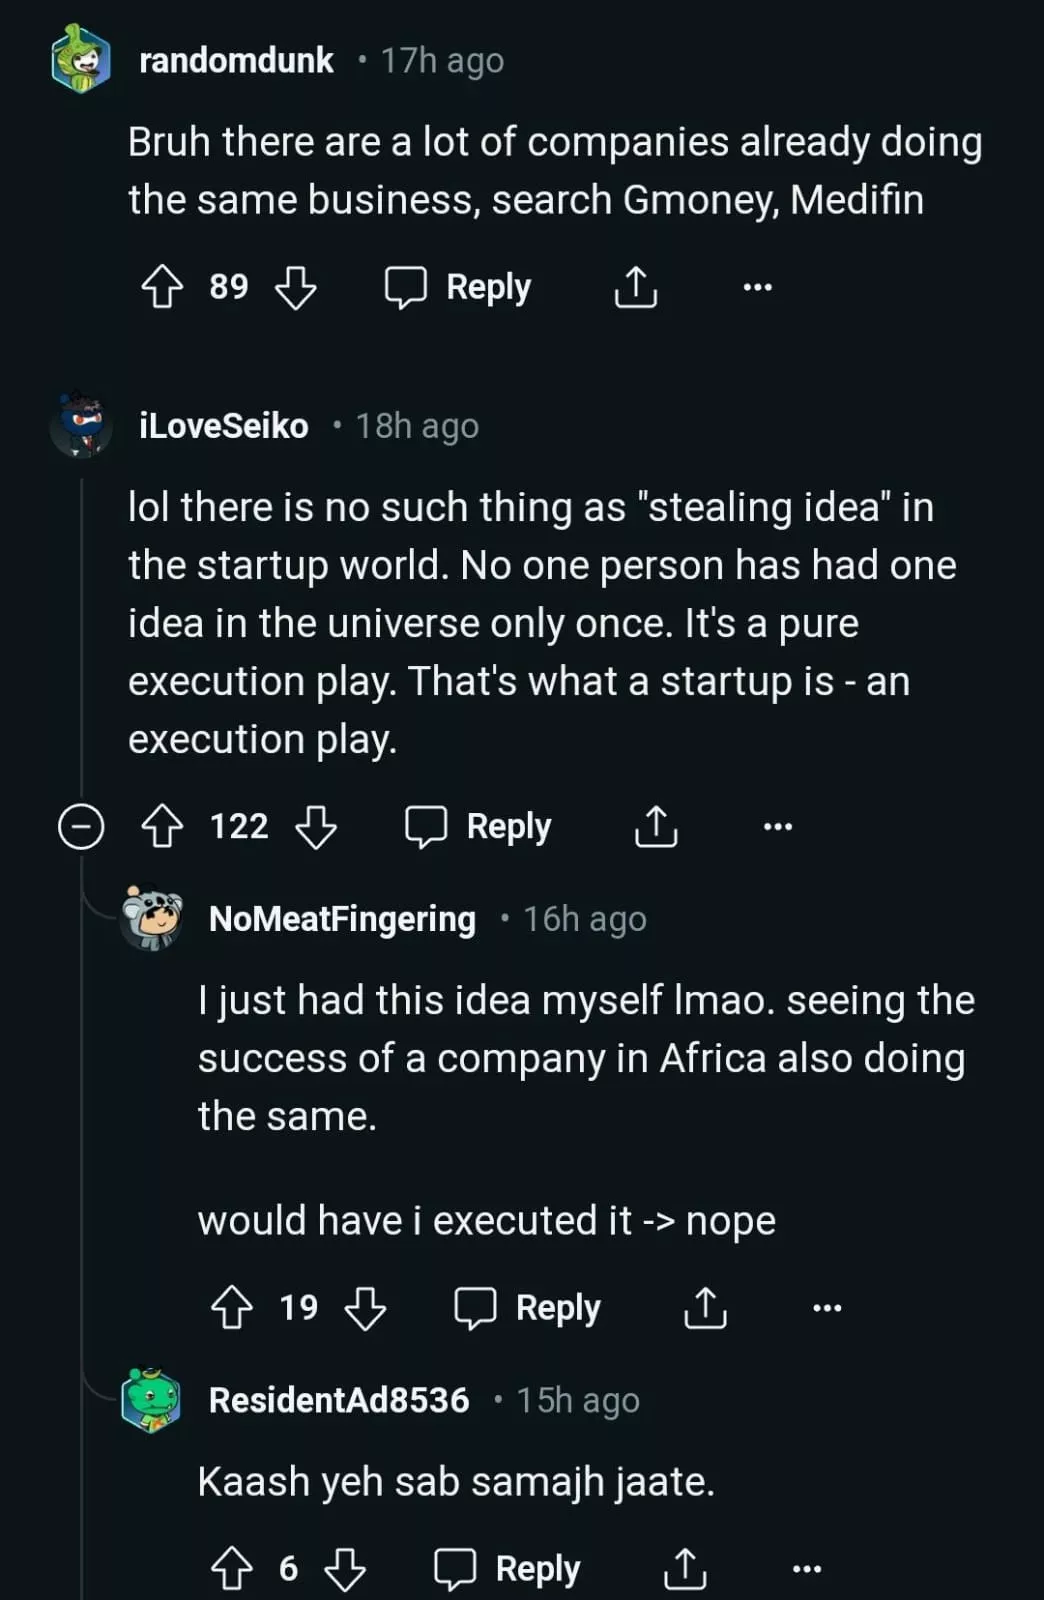
Task: Upvote randomdunk's comment
Action: click(x=162, y=287)
